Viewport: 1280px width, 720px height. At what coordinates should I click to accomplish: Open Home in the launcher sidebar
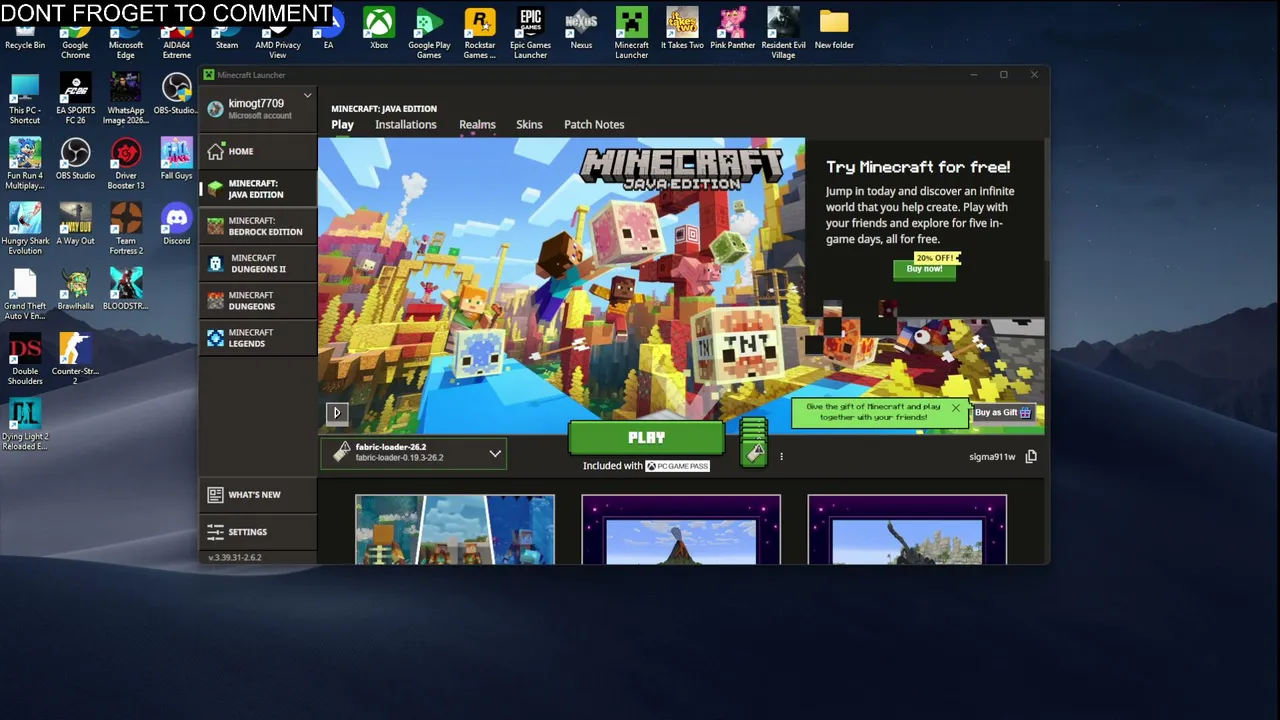click(x=258, y=151)
